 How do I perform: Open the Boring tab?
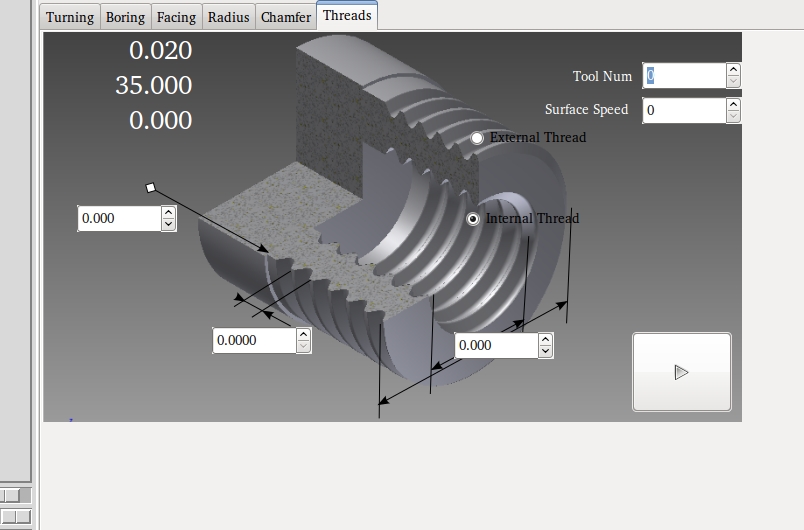click(x=126, y=17)
